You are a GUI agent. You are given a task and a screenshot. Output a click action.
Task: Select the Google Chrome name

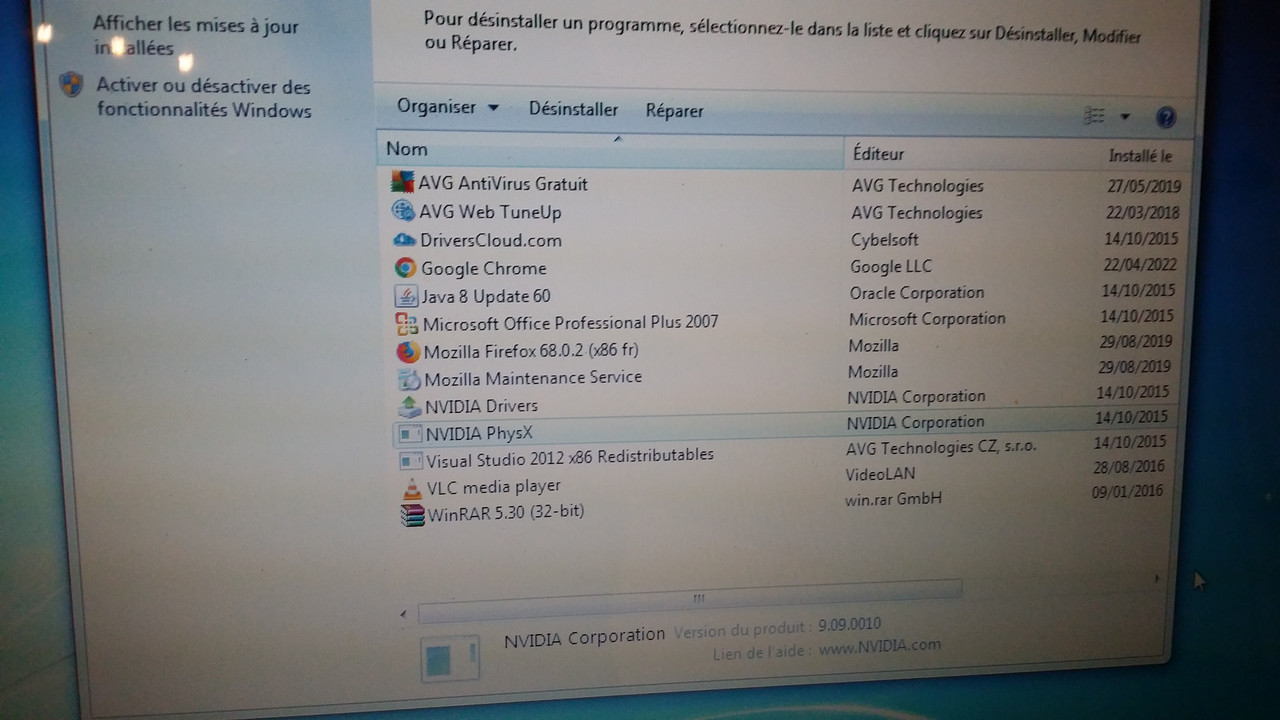pyautogui.click(x=484, y=268)
